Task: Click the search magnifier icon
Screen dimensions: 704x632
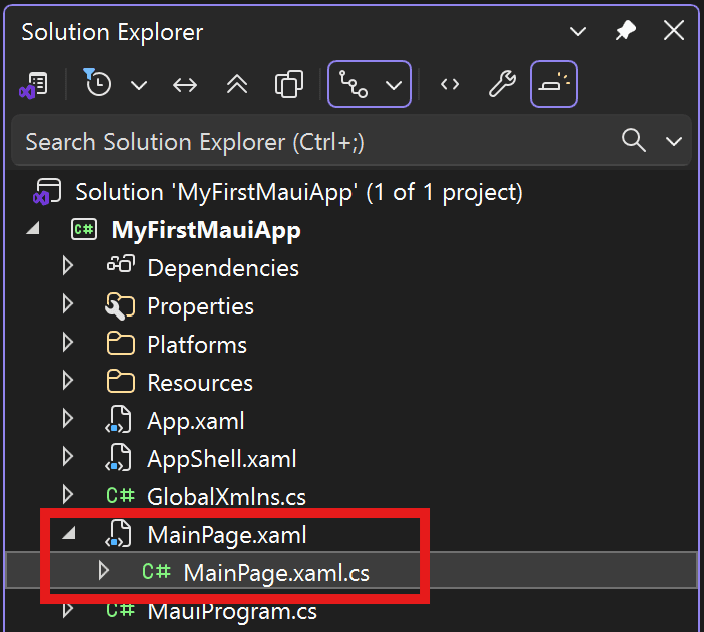Action: point(634,141)
